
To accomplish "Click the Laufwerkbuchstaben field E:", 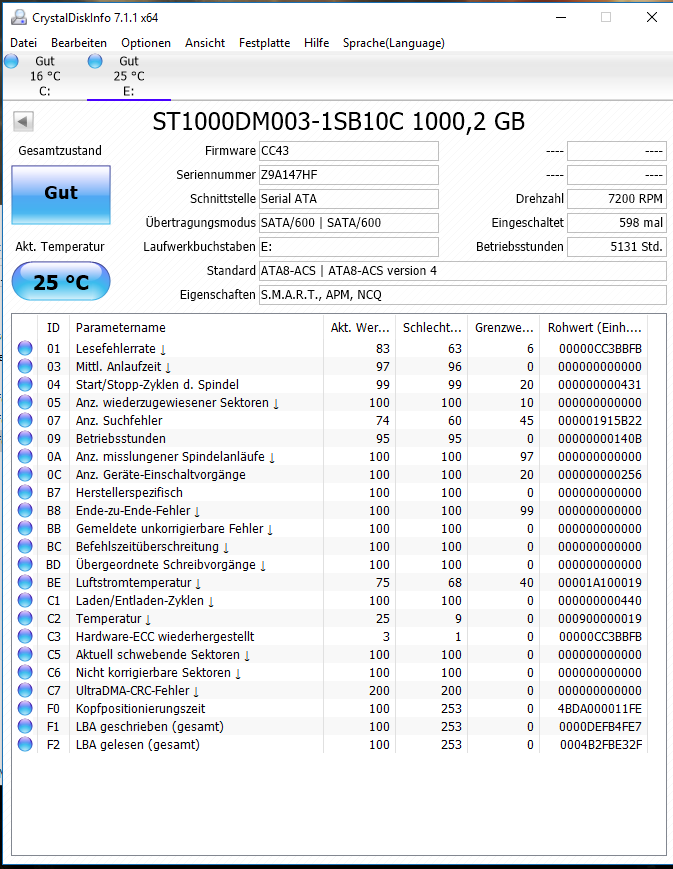I will click(x=349, y=247).
